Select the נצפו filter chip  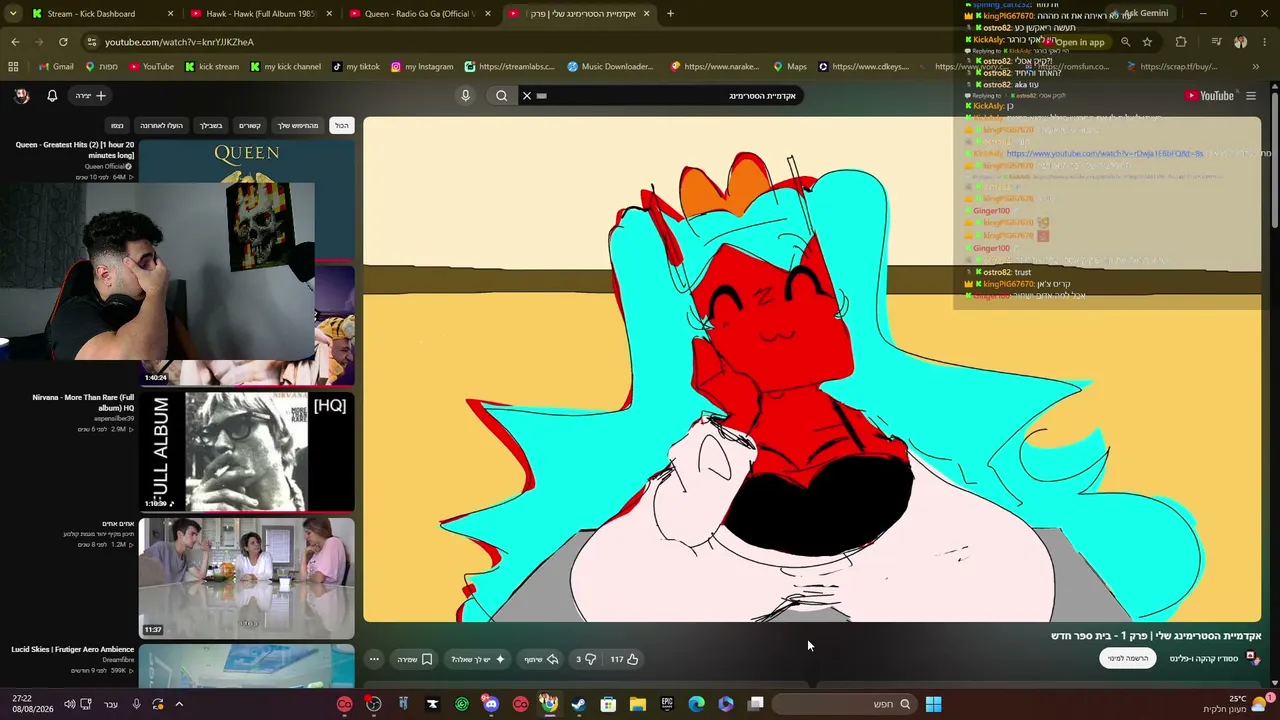(x=117, y=126)
